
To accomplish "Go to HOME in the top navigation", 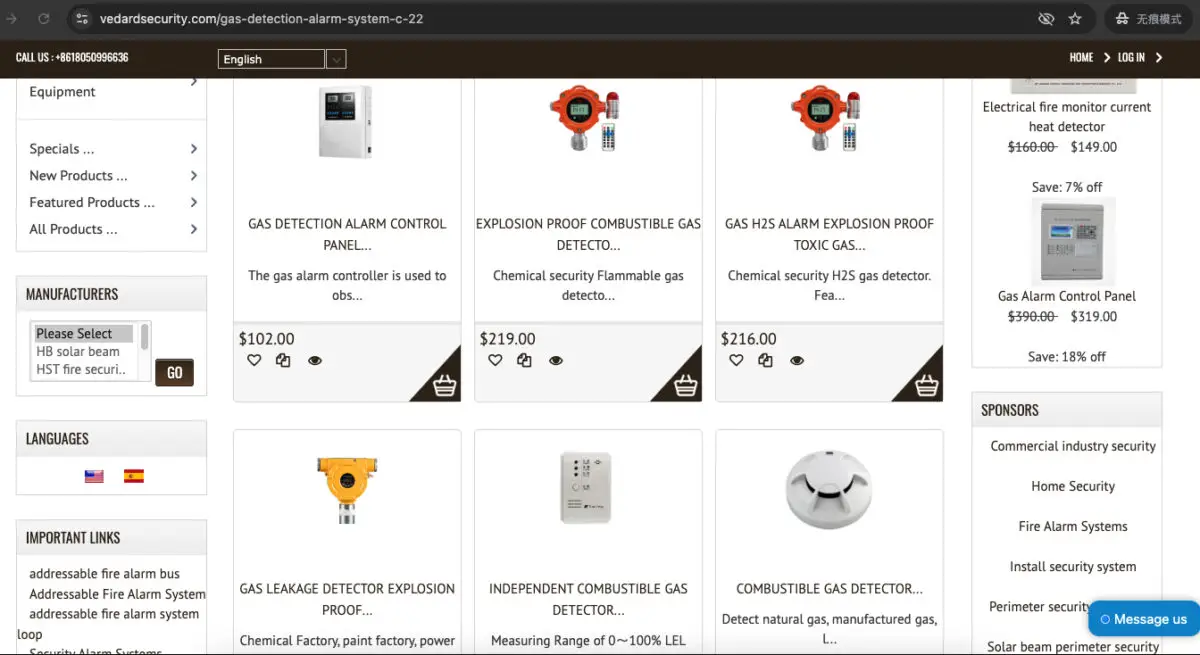I will tap(1081, 58).
